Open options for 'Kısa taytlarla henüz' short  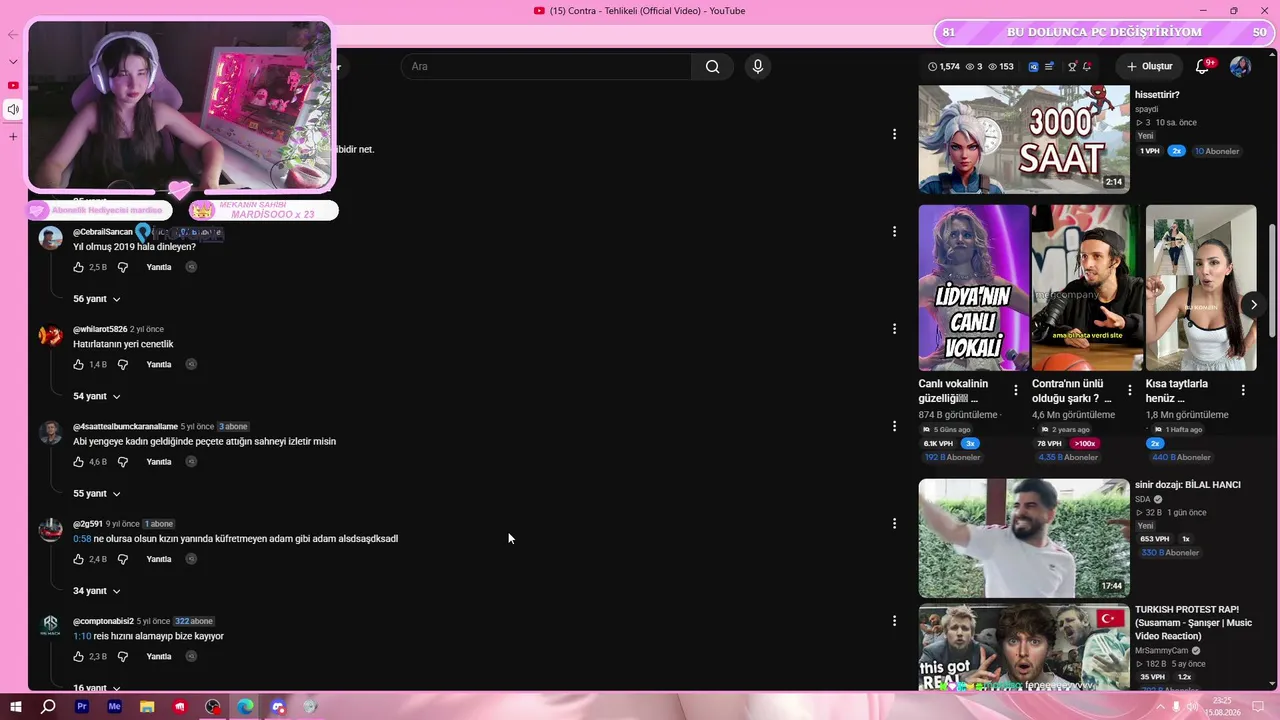pyautogui.click(x=1243, y=390)
